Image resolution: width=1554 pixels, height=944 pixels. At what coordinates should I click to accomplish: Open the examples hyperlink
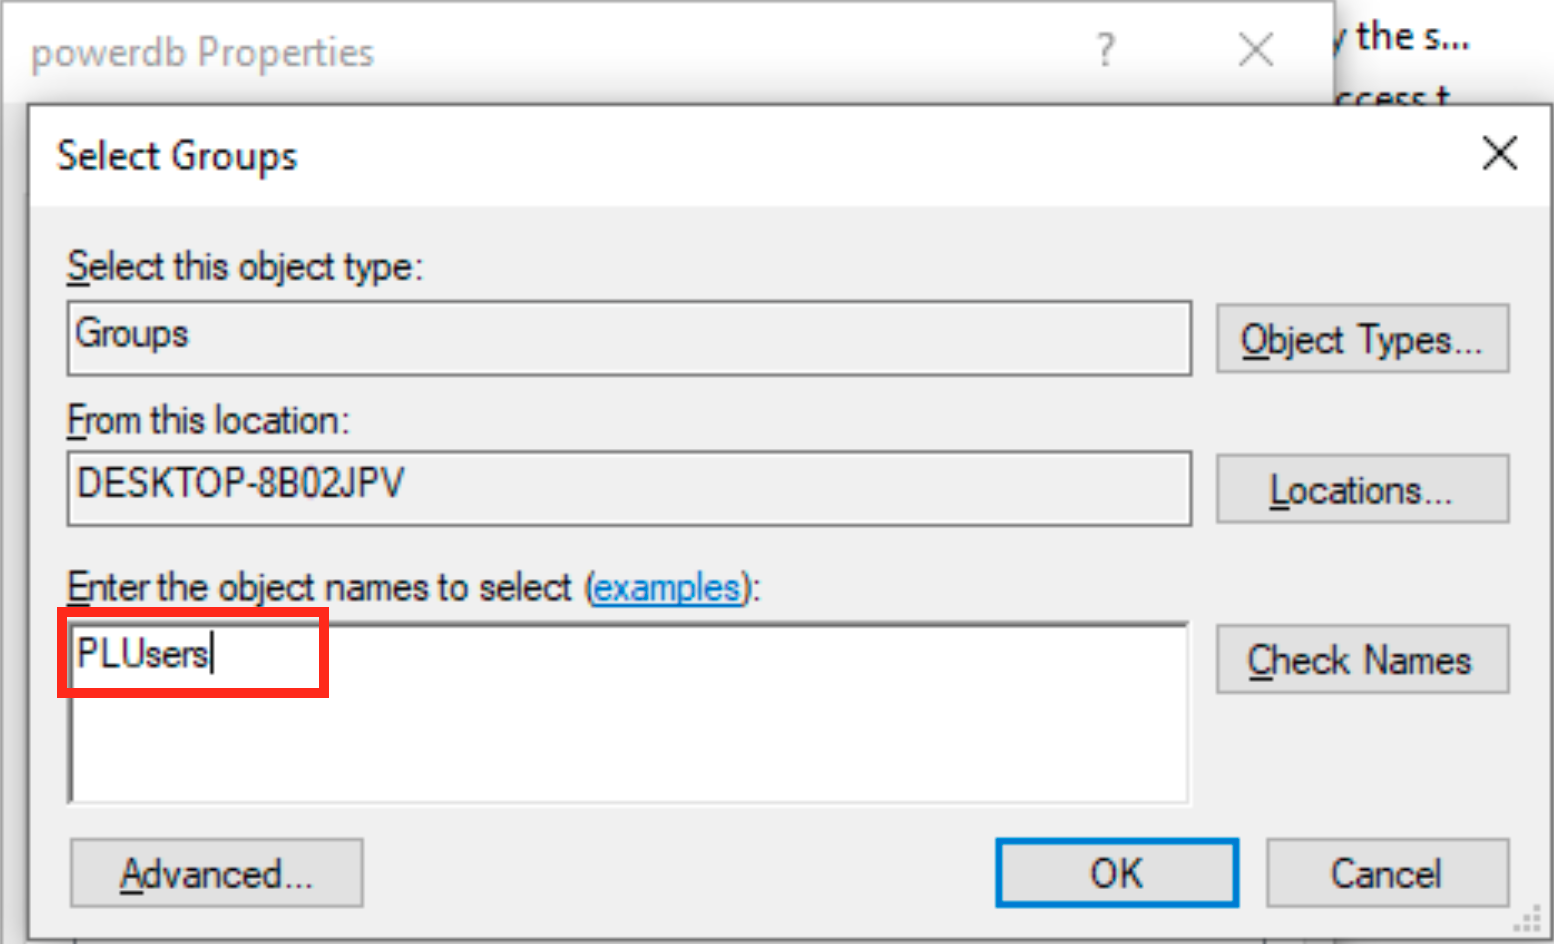click(x=667, y=588)
